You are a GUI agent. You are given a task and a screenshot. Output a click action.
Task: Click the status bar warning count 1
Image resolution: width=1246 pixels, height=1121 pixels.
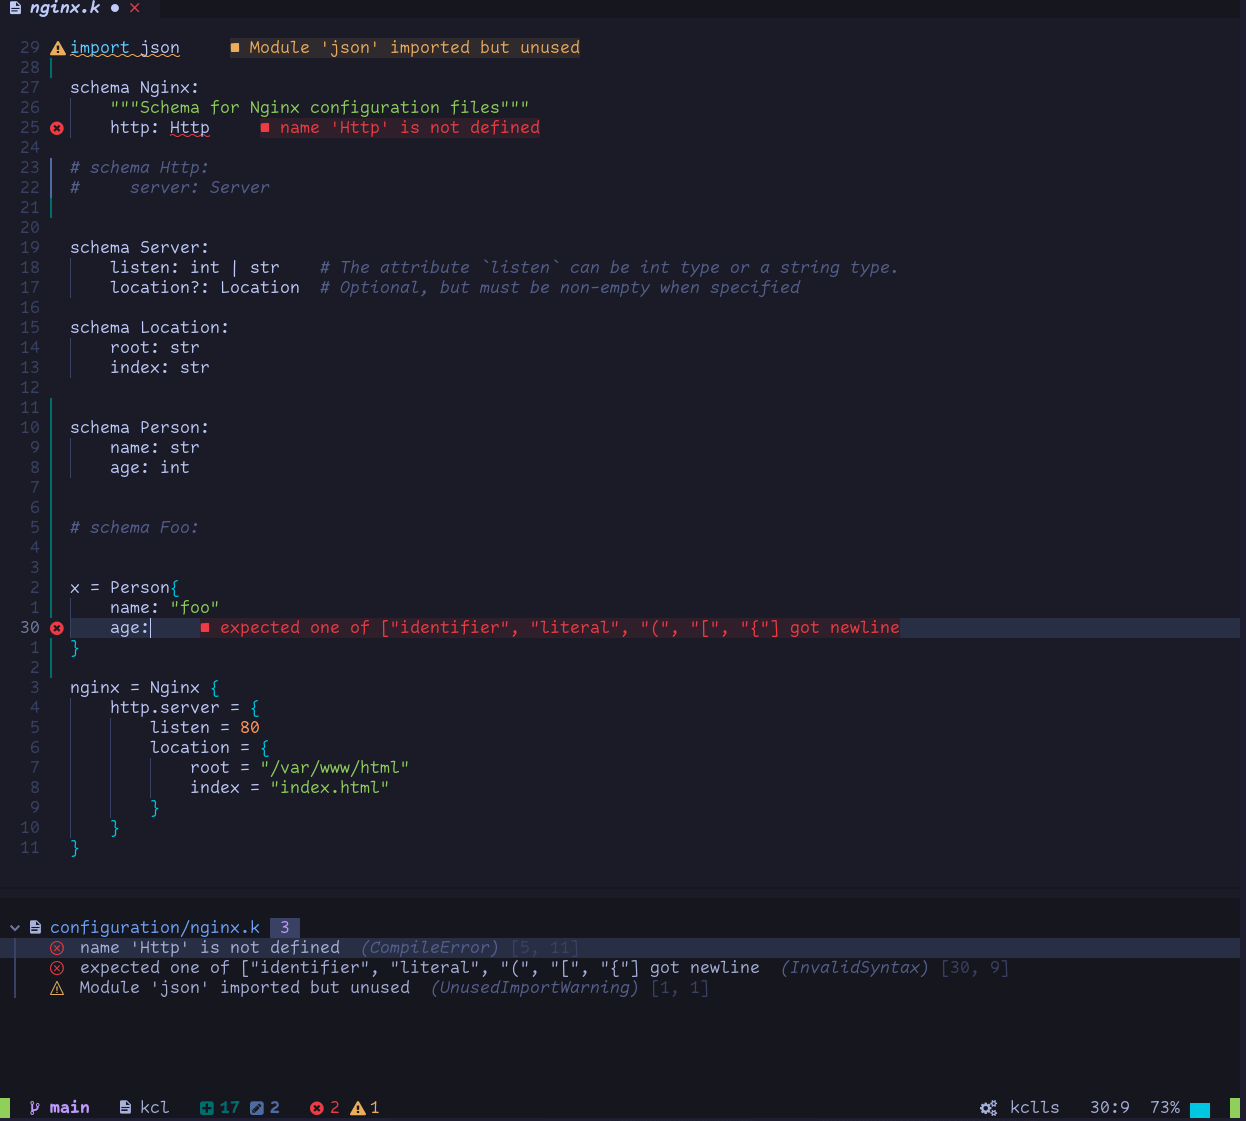coord(375,1108)
